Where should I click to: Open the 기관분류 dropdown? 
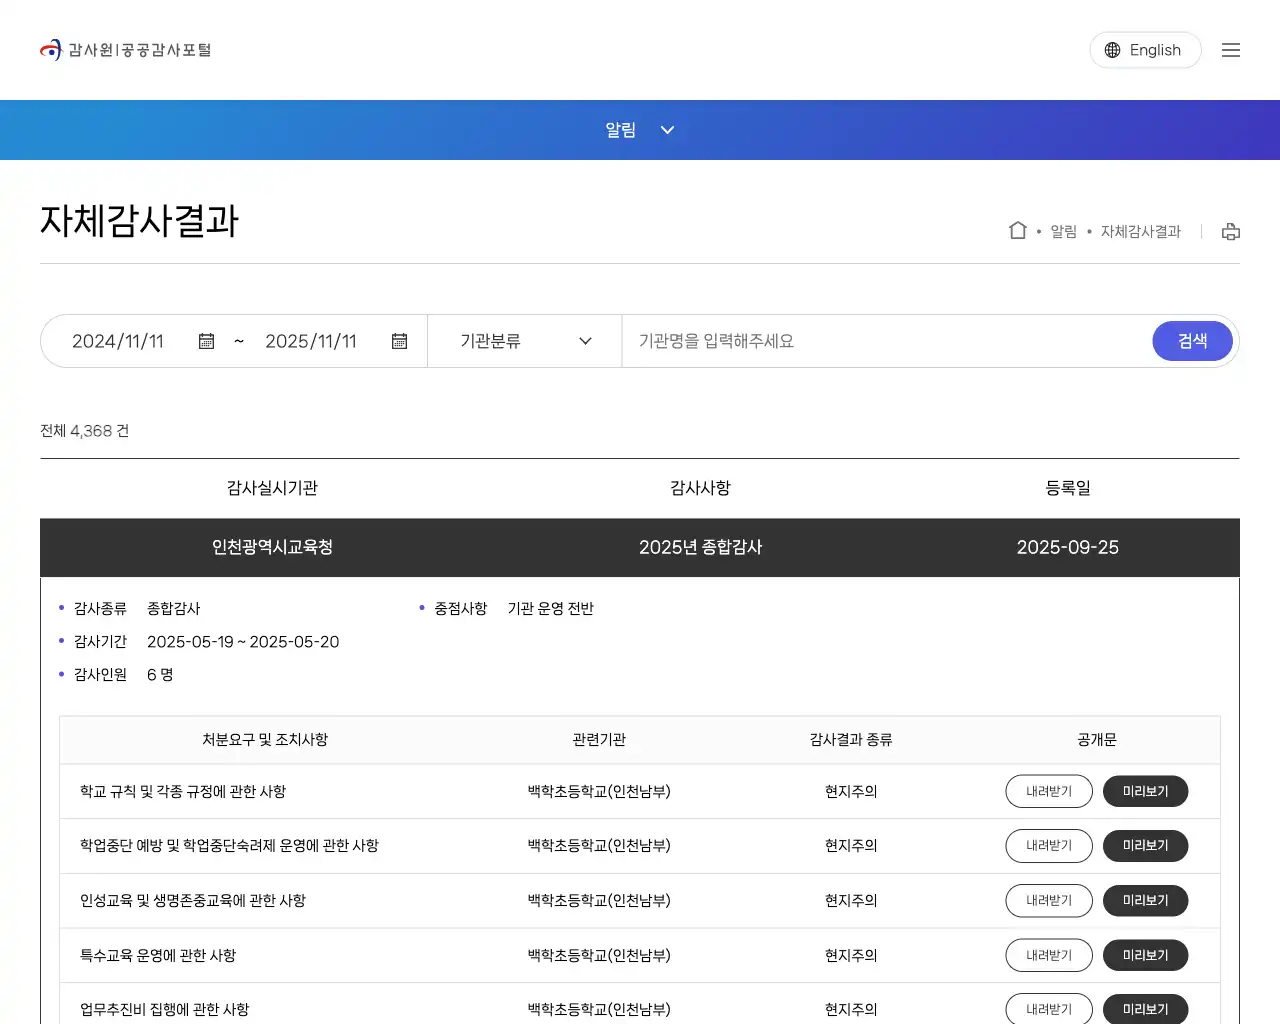click(524, 341)
